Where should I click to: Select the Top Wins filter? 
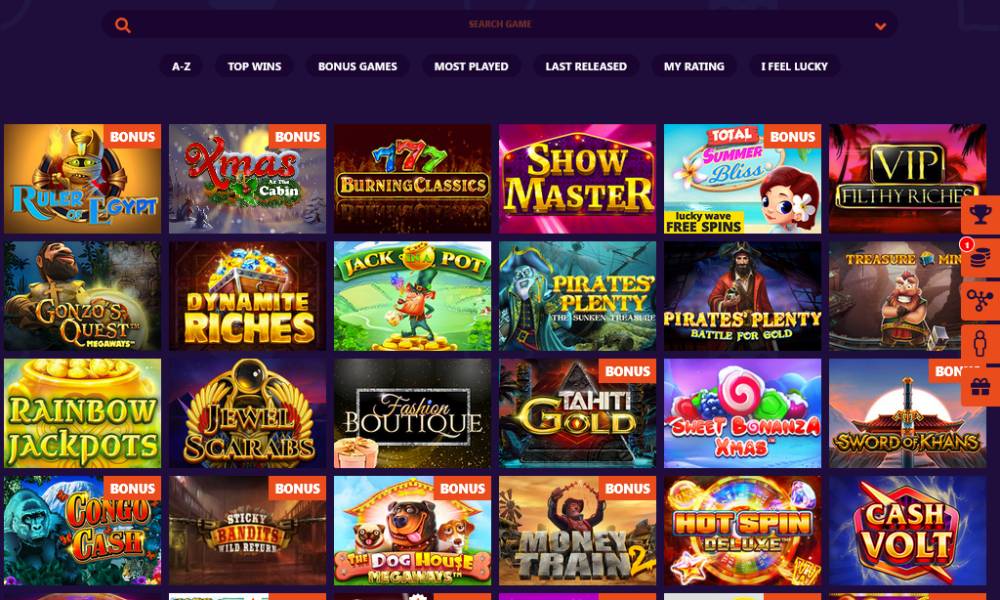click(254, 66)
